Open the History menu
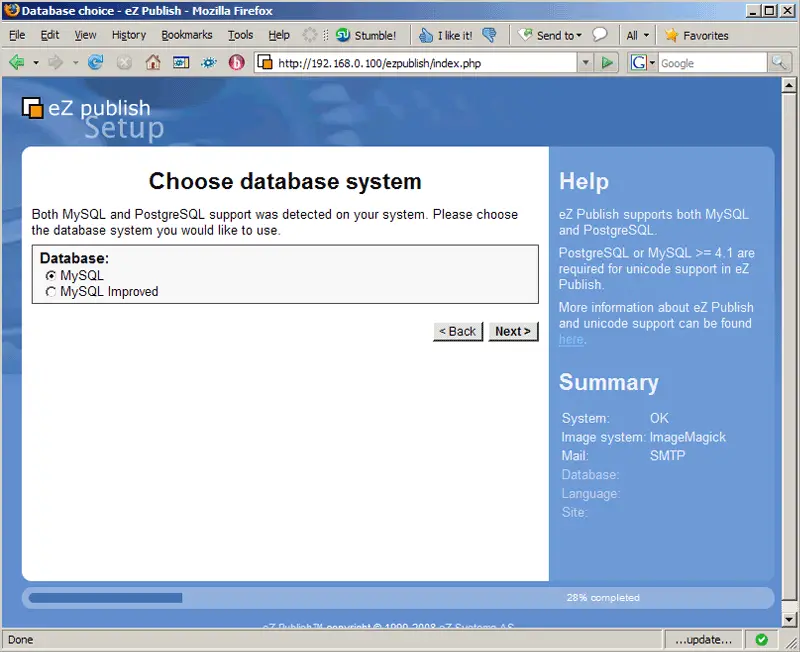This screenshot has height=652, width=800. 129,35
